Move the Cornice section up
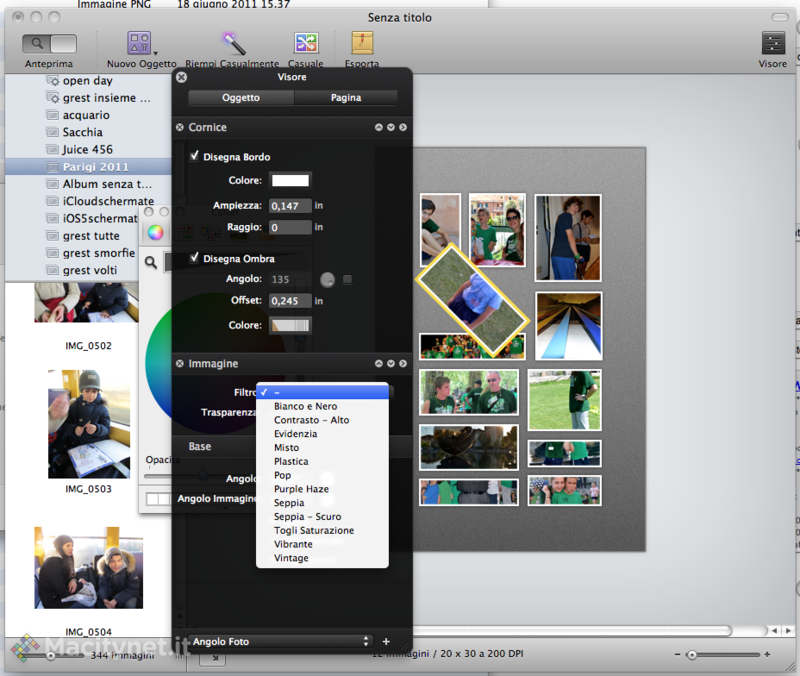The width and height of the screenshot is (800, 676). (x=379, y=127)
